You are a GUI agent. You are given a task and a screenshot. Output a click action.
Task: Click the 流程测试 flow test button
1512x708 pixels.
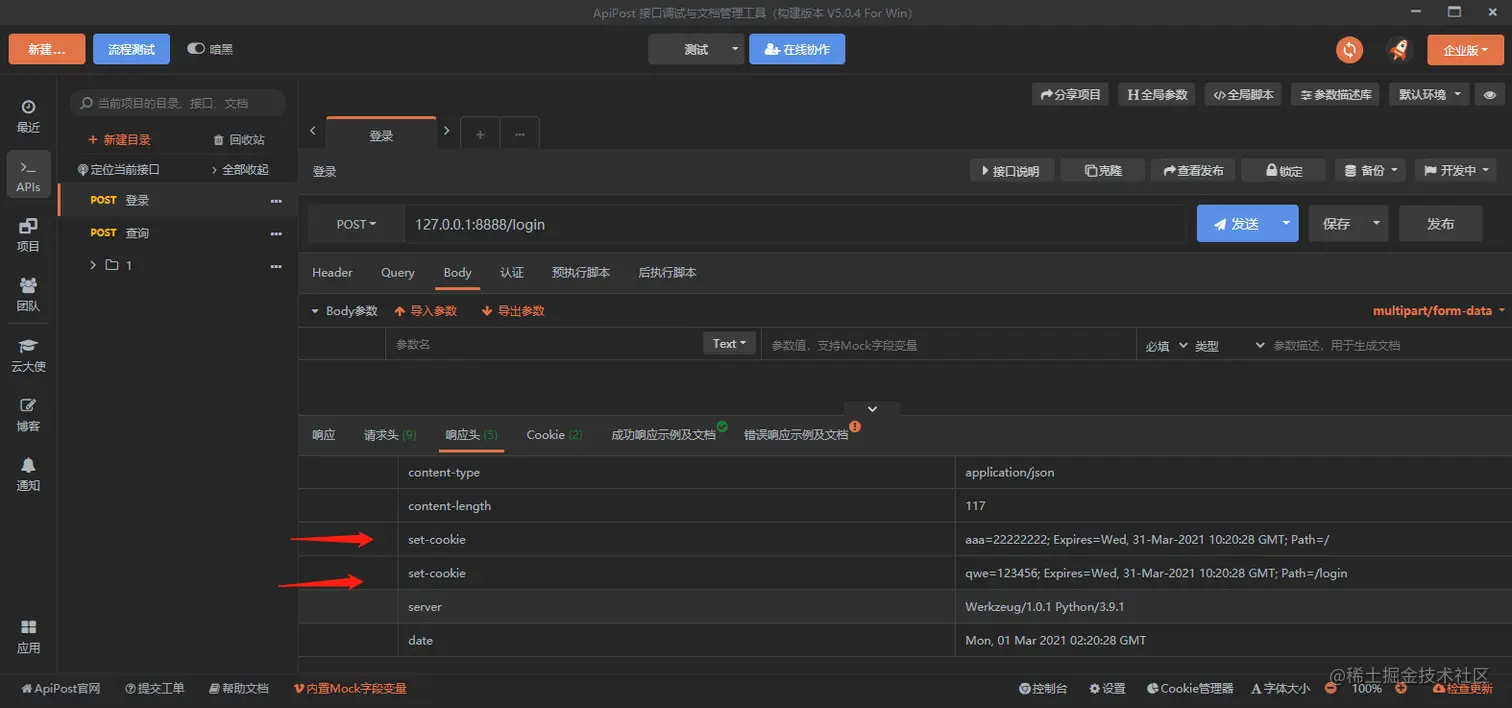[x=132, y=49]
